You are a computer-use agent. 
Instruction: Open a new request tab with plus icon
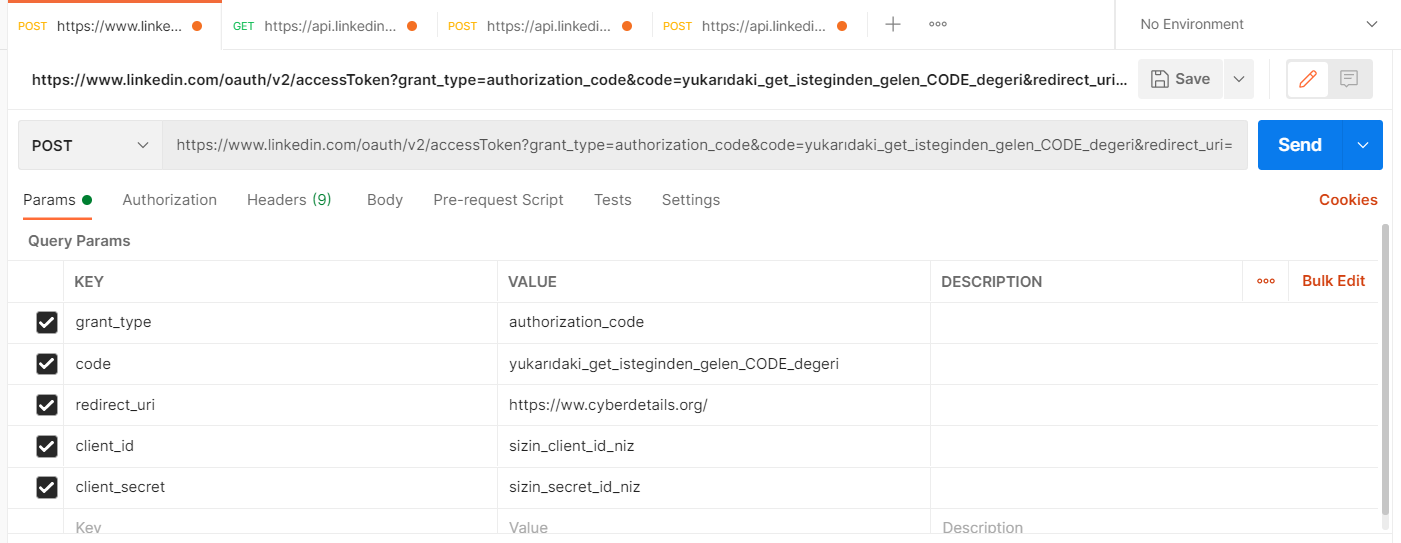coord(893,24)
